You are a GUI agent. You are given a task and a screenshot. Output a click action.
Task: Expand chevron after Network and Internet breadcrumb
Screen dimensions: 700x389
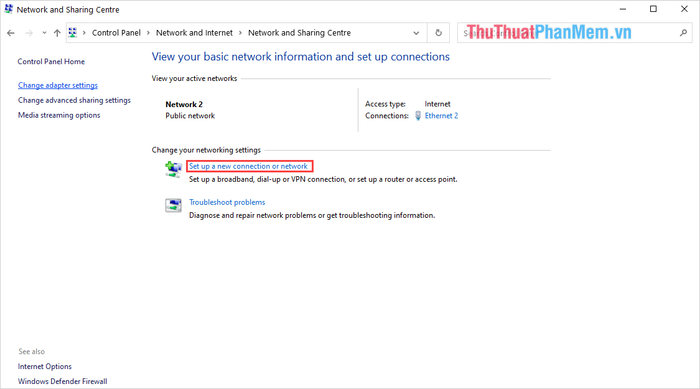click(x=240, y=33)
